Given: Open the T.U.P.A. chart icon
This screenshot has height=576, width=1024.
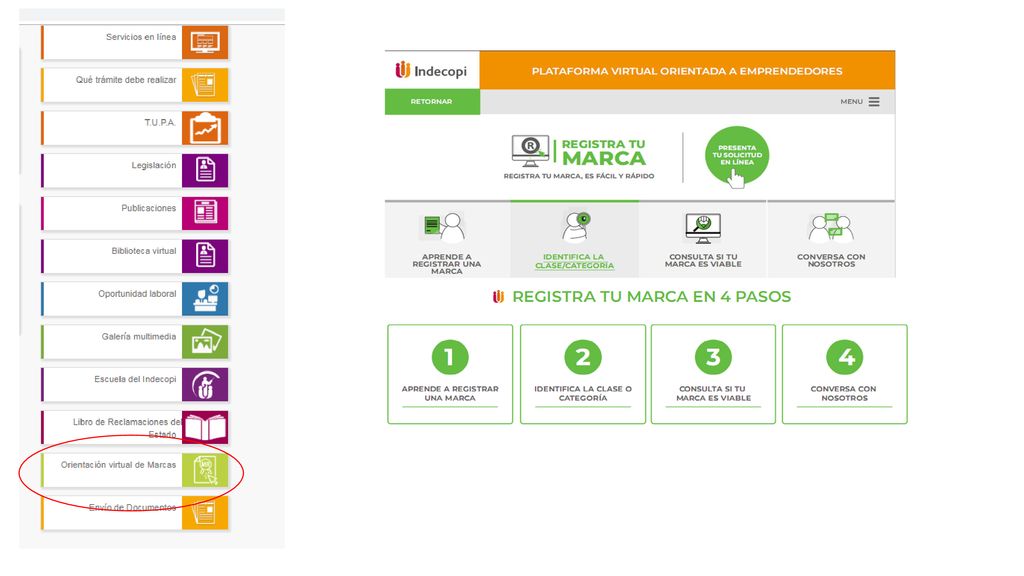Looking at the screenshot, I should pyautogui.click(x=205, y=128).
